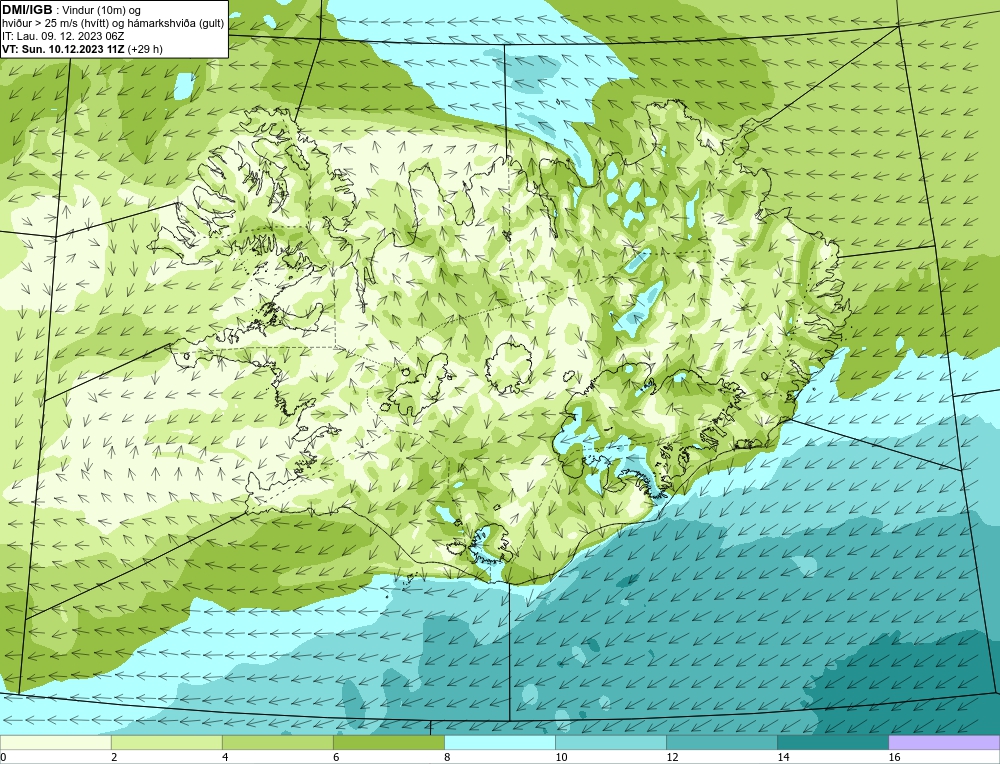Click the 'IT: Lau. 09. 12. 2023 06Z' line
Viewport: 1000px width, 764px height.
[63, 36]
